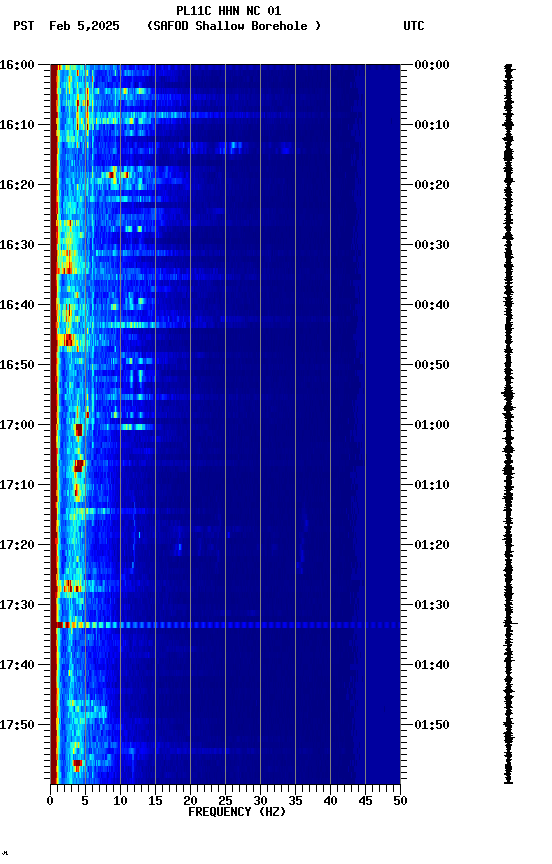Click the 00:00 UTC time label
Image resolution: width=552 pixels, height=864 pixels.
coord(432,64)
